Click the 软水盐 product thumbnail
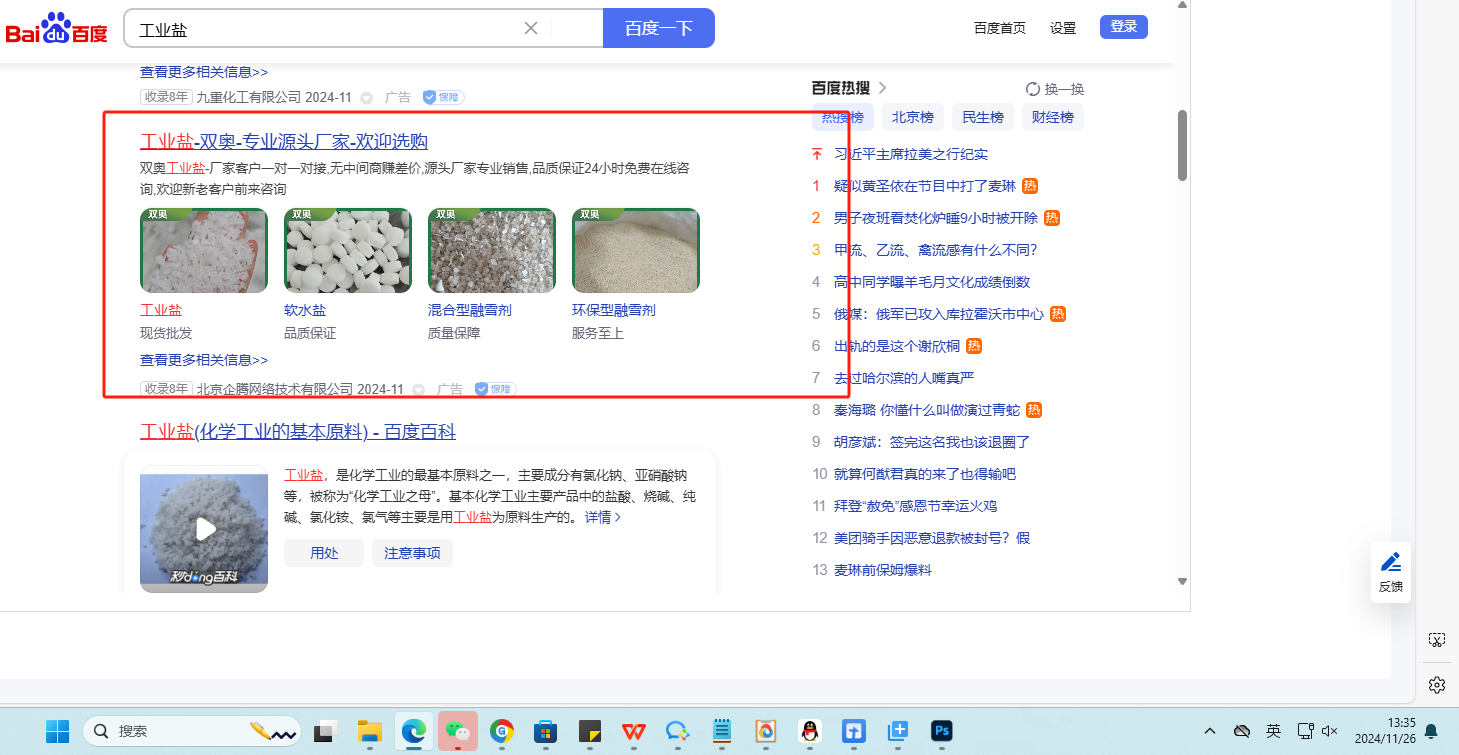The width and height of the screenshot is (1459, 755). (347, 251)
